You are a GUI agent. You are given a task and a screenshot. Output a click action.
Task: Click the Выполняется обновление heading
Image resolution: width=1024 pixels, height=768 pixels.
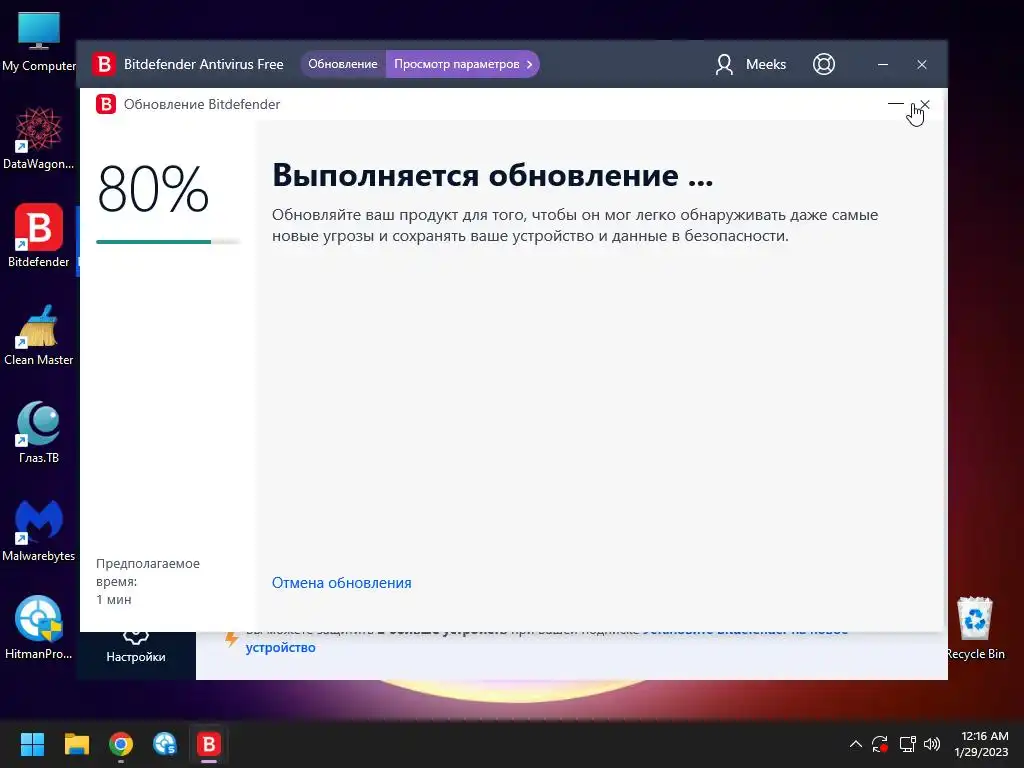[x=492, y=175]
